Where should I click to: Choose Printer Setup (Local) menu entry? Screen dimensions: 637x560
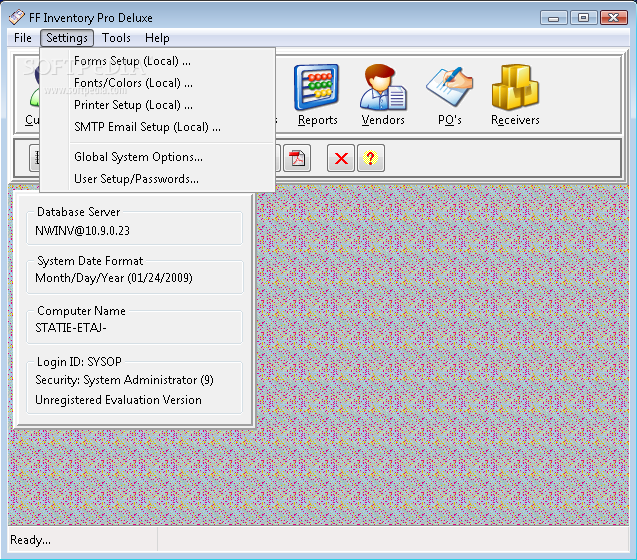point(158,105)
